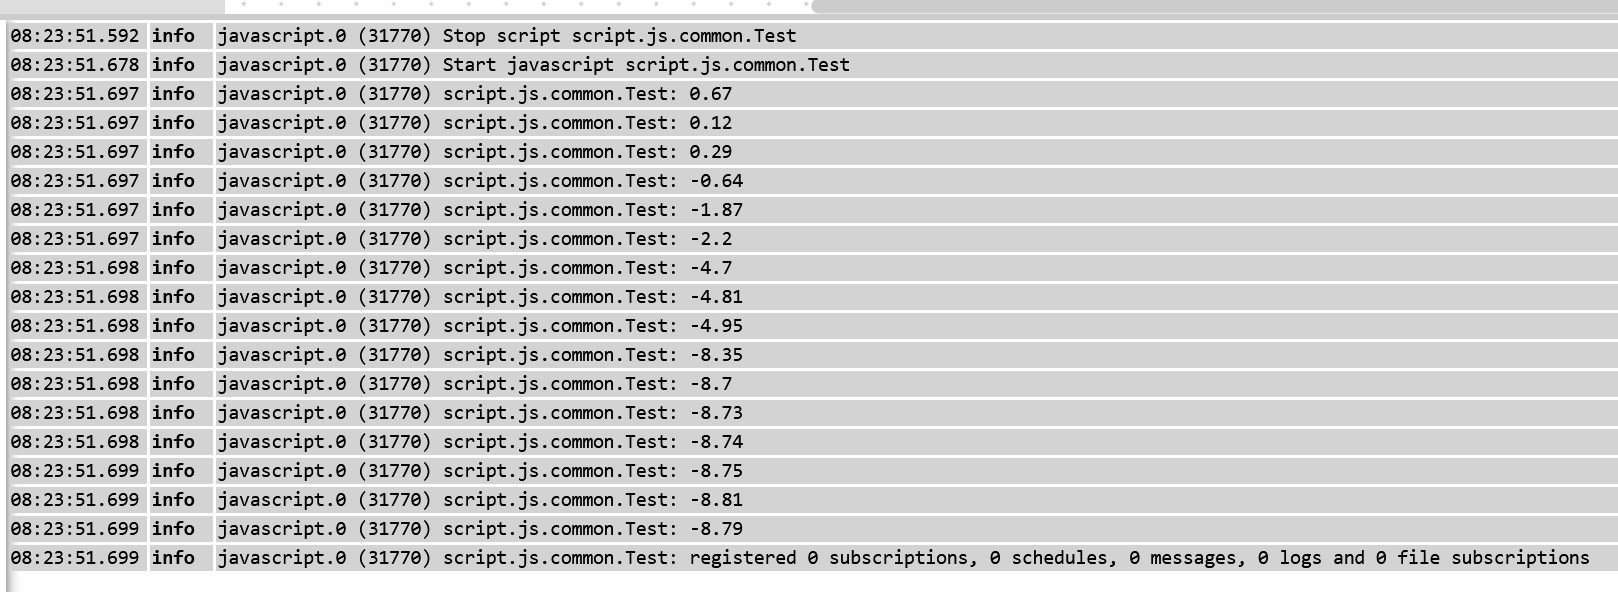Select the log line with value 0.29
This screenshot has width=1618, height=592.
click(x=812, y=152)
